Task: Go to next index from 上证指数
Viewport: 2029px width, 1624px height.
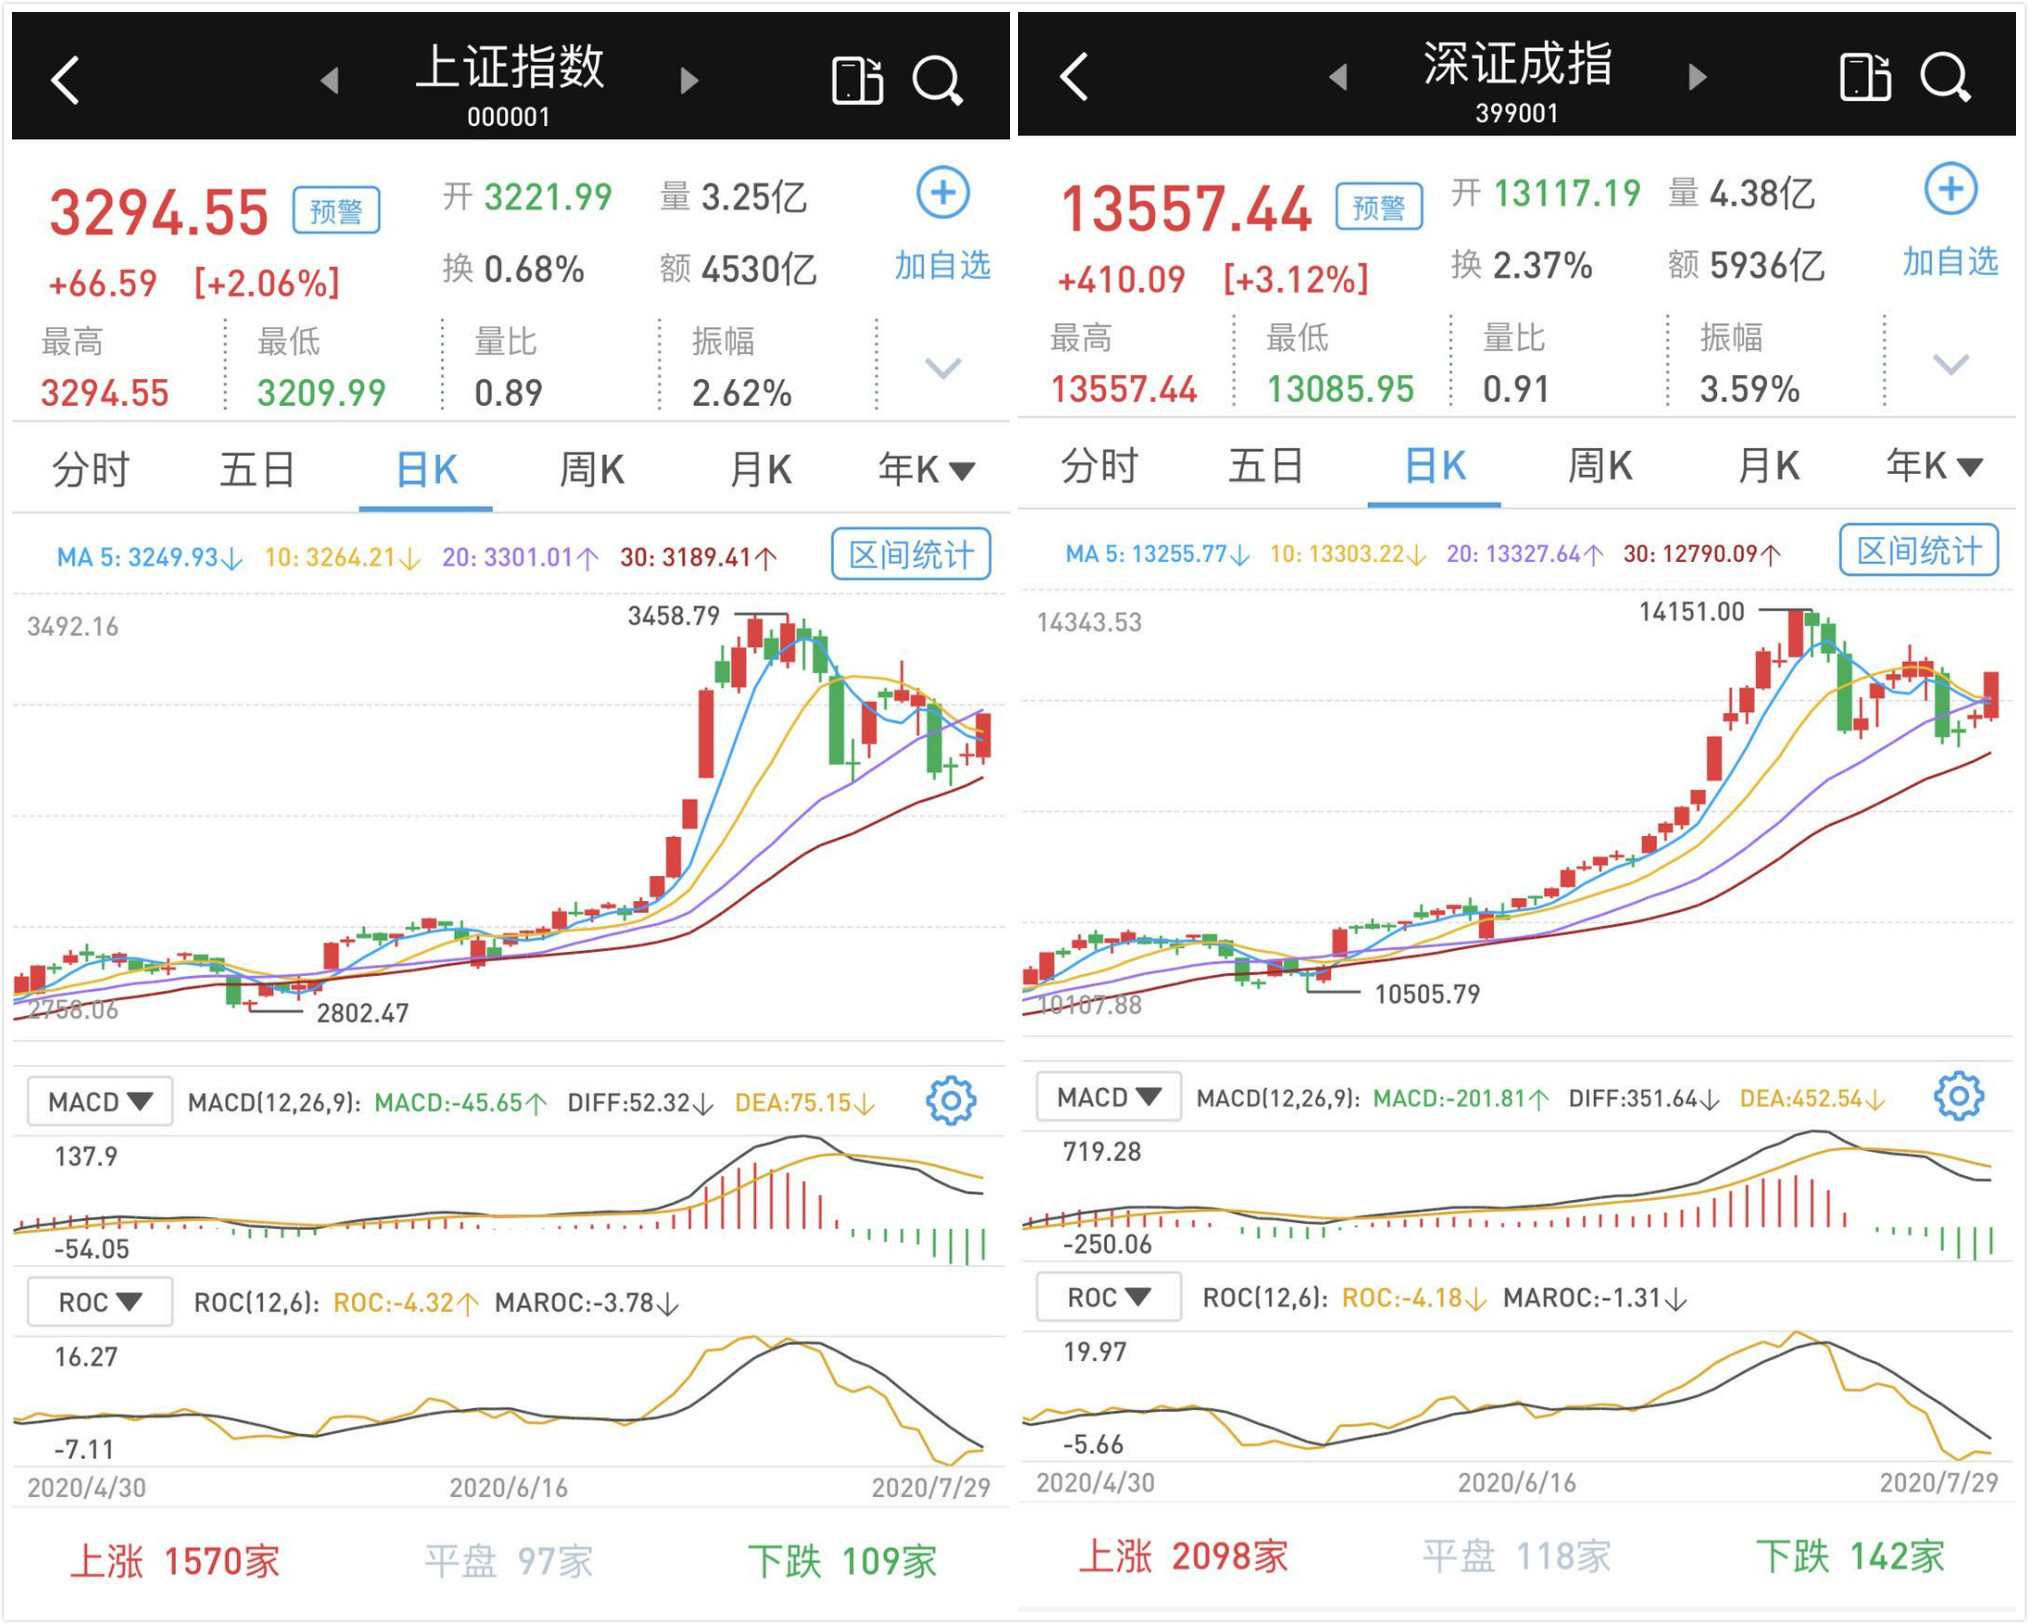Action: click(688, 80)
